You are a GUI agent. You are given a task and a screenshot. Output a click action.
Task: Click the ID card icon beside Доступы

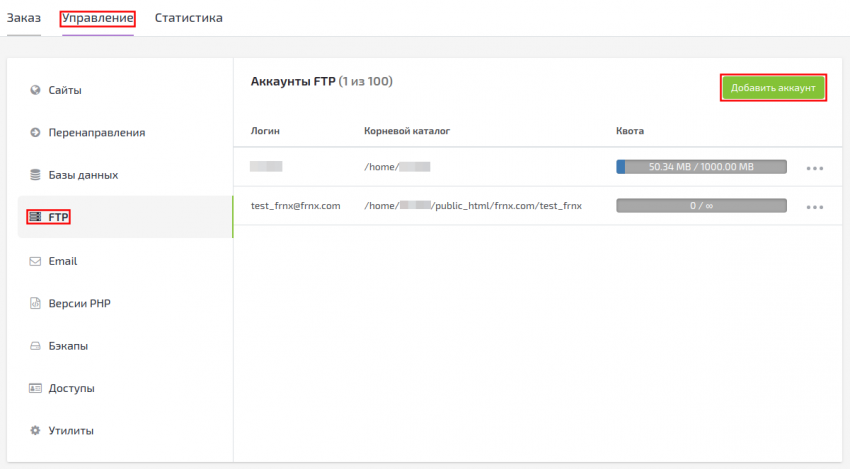coord(35,388)
